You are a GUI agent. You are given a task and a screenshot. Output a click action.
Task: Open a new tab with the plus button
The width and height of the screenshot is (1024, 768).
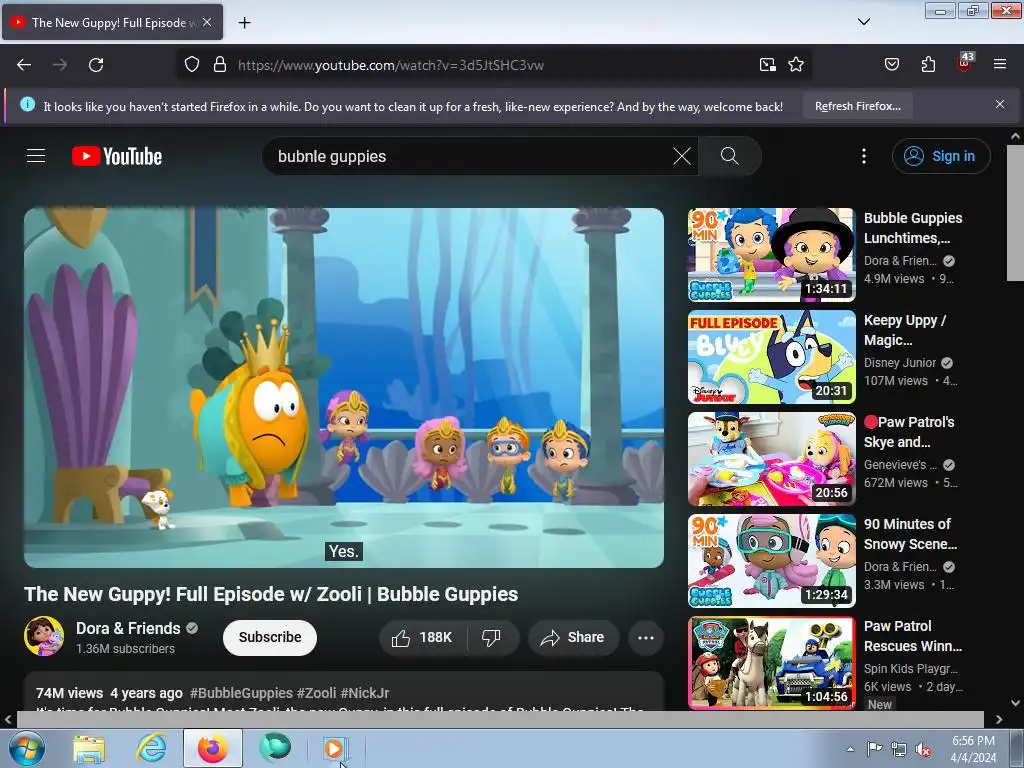pos(244,23)
